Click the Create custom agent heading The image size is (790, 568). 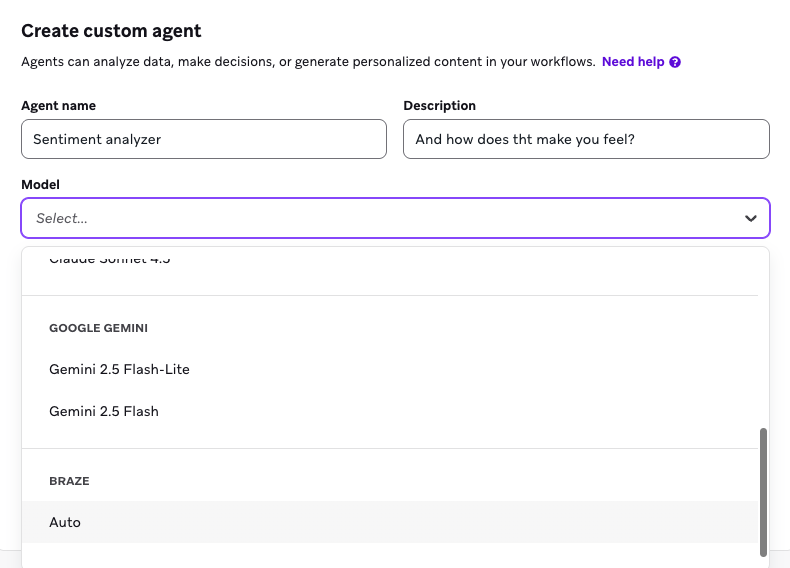pyautogui.click(x=111, y=32)
